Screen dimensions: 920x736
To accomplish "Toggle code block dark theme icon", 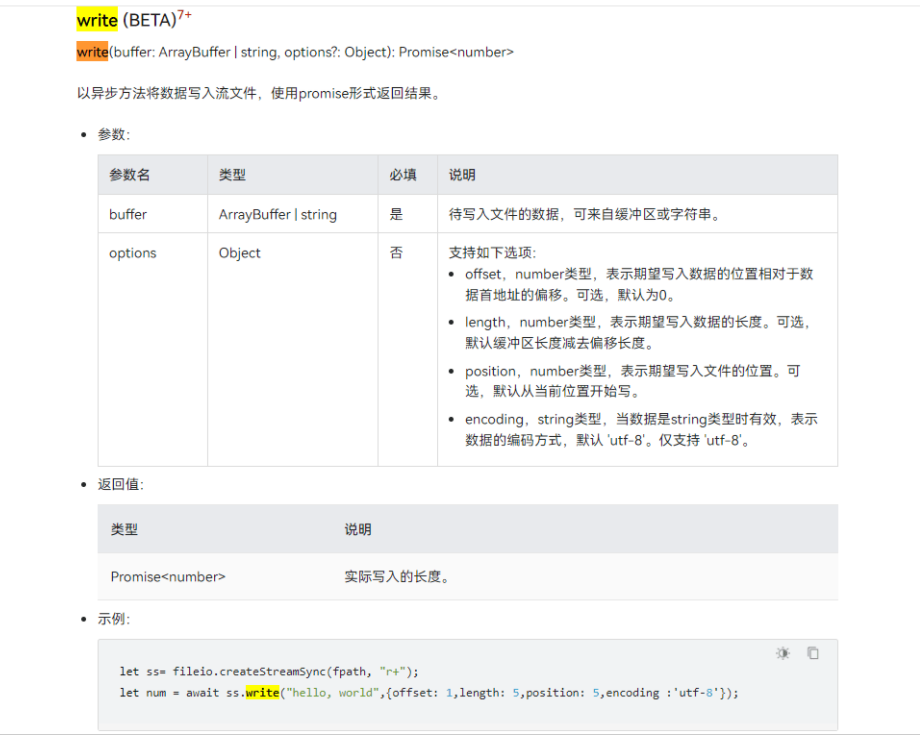I will (x=783, y=653).
